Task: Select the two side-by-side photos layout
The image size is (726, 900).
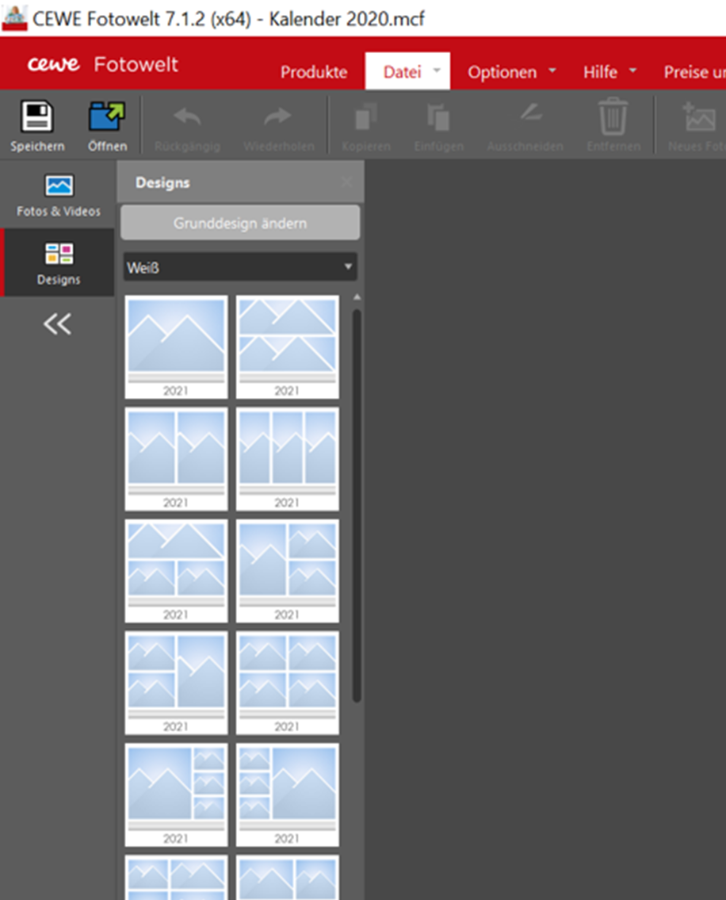Action: (176, 459)
